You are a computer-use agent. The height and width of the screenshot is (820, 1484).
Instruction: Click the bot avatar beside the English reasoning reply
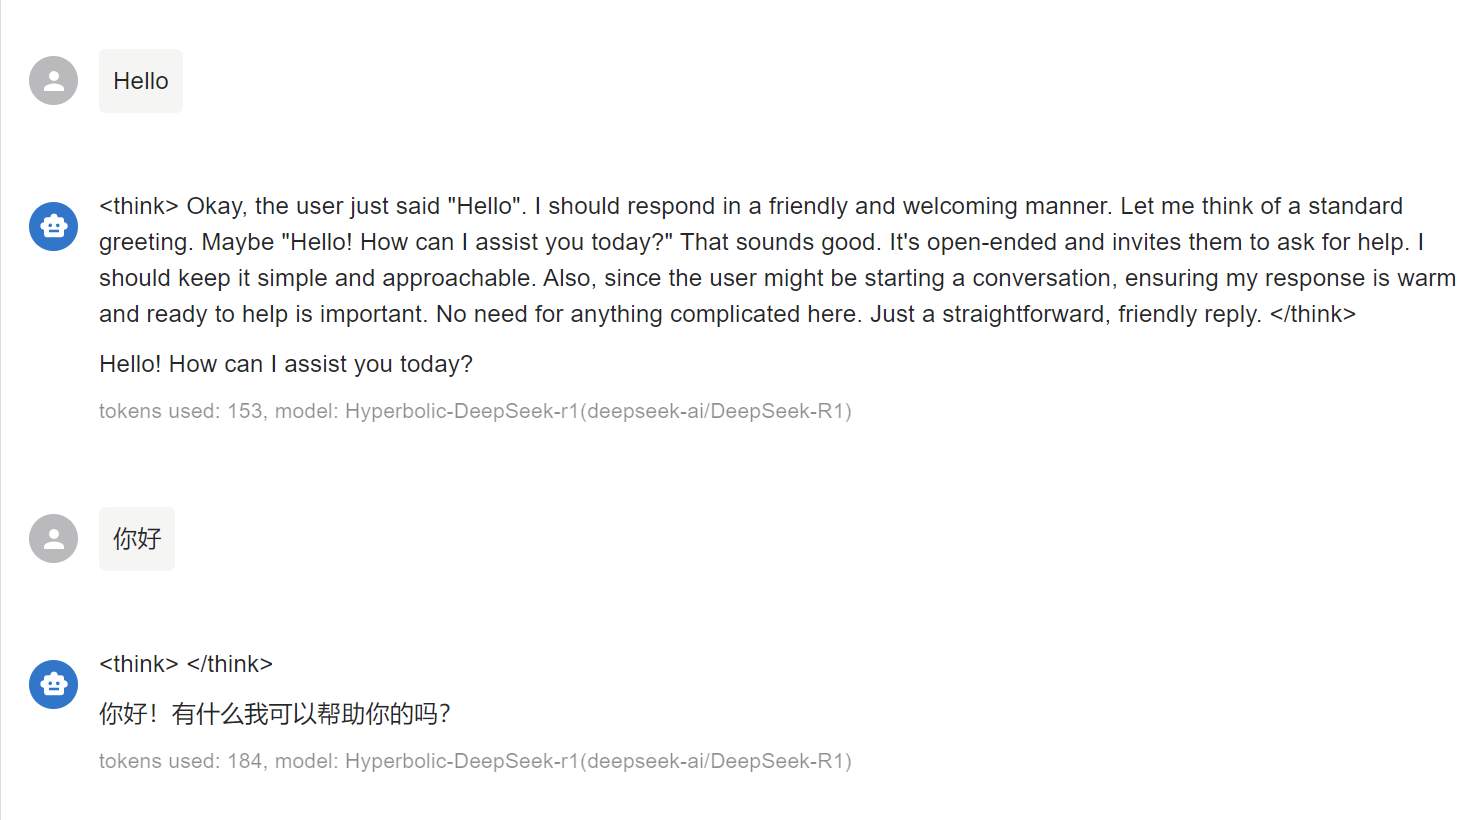[x=54, y=227]
